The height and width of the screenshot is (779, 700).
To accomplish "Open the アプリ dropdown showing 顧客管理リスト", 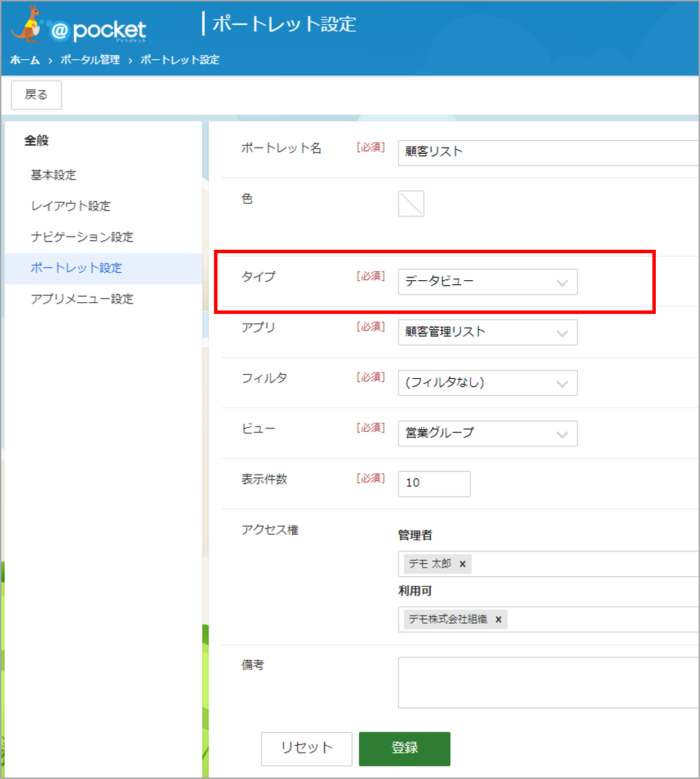I will [487, 332].
